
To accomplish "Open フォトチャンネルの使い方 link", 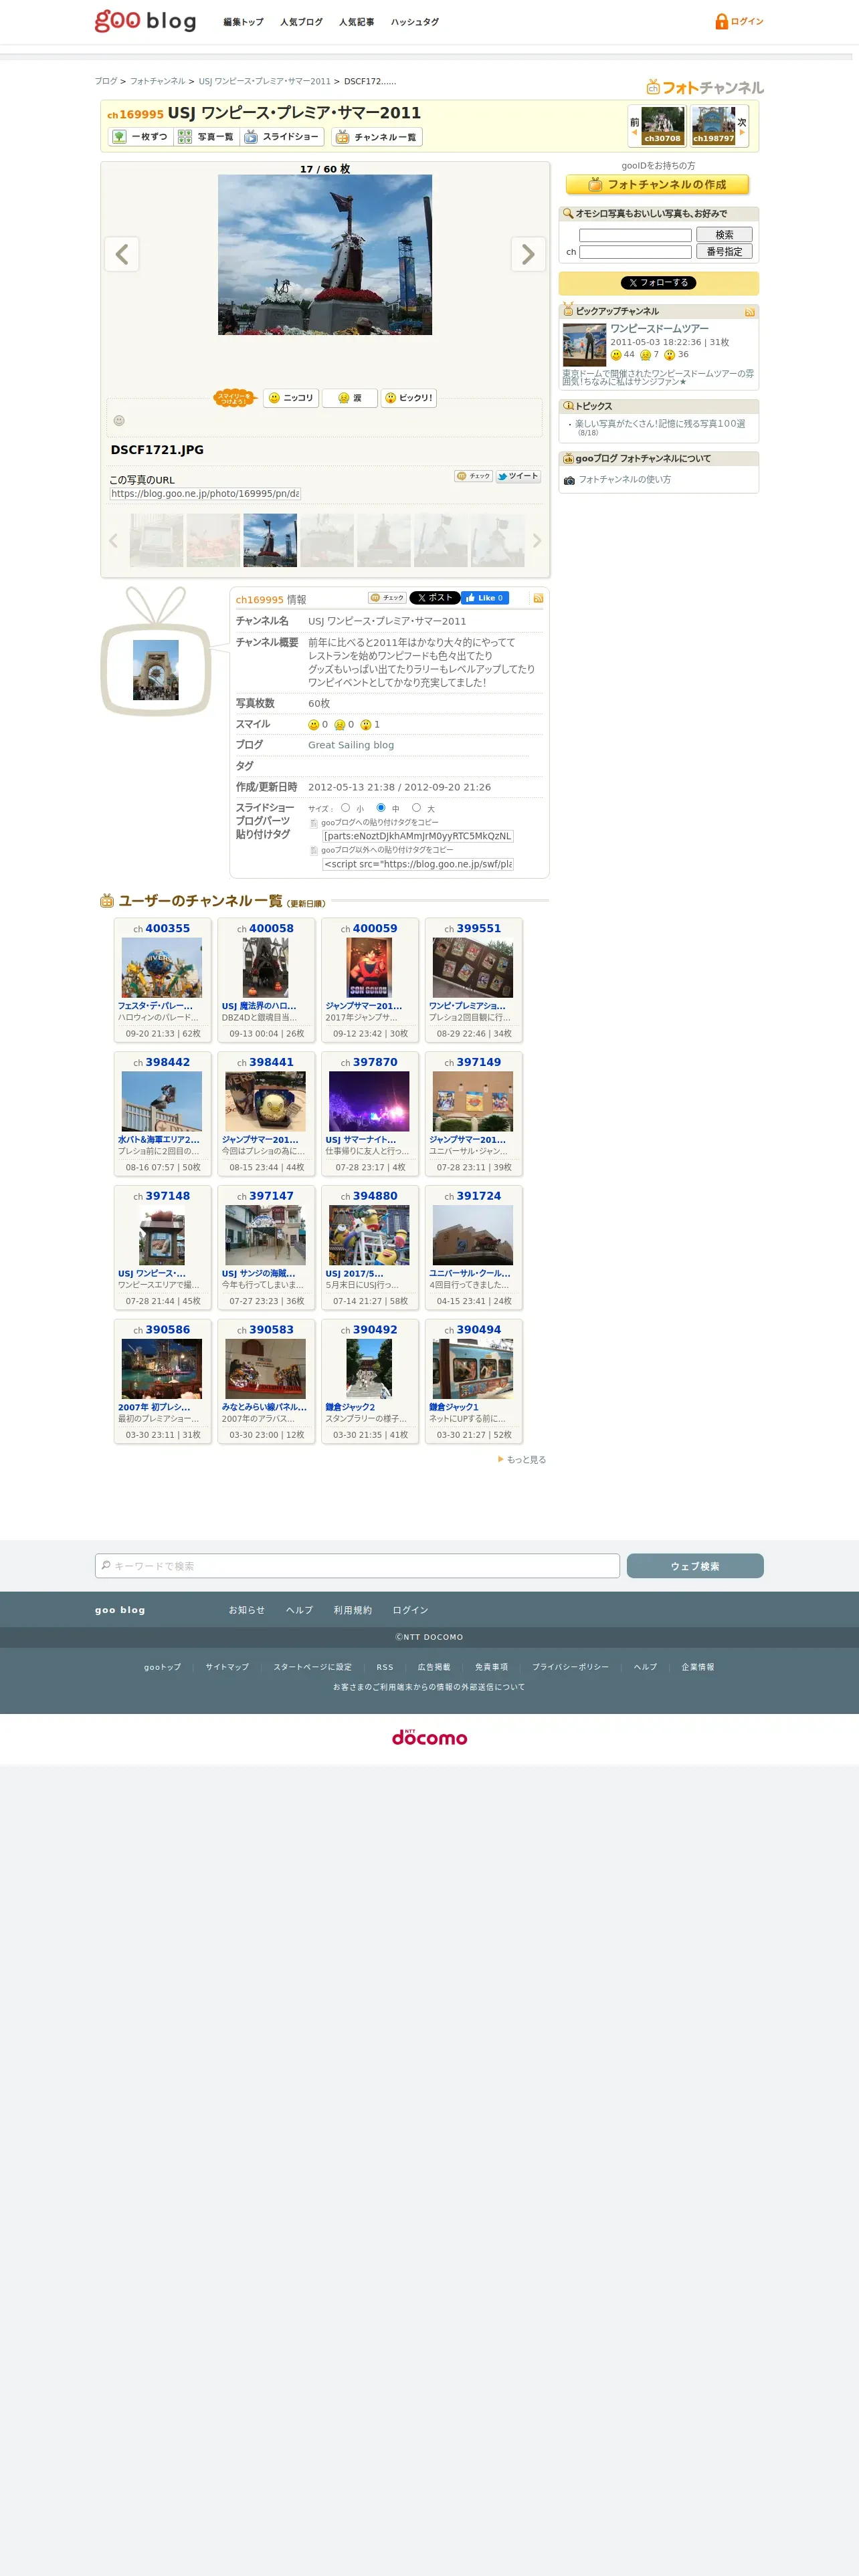I will [624, 480].
